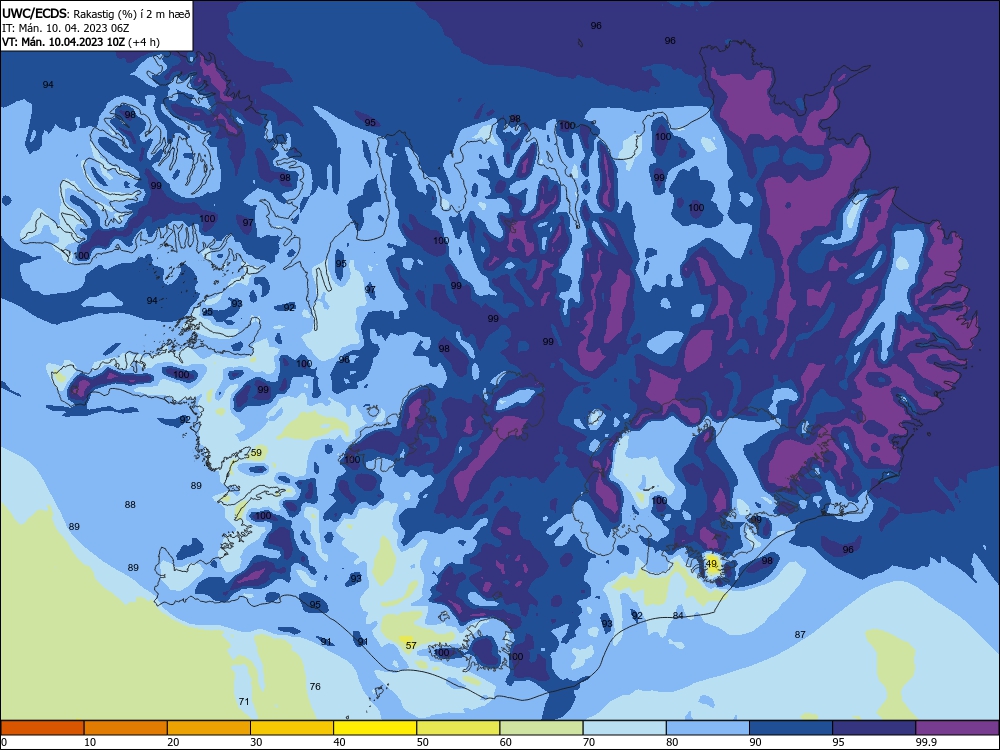Click the 84 humidity value on the coast

click(x=678, y=615)
